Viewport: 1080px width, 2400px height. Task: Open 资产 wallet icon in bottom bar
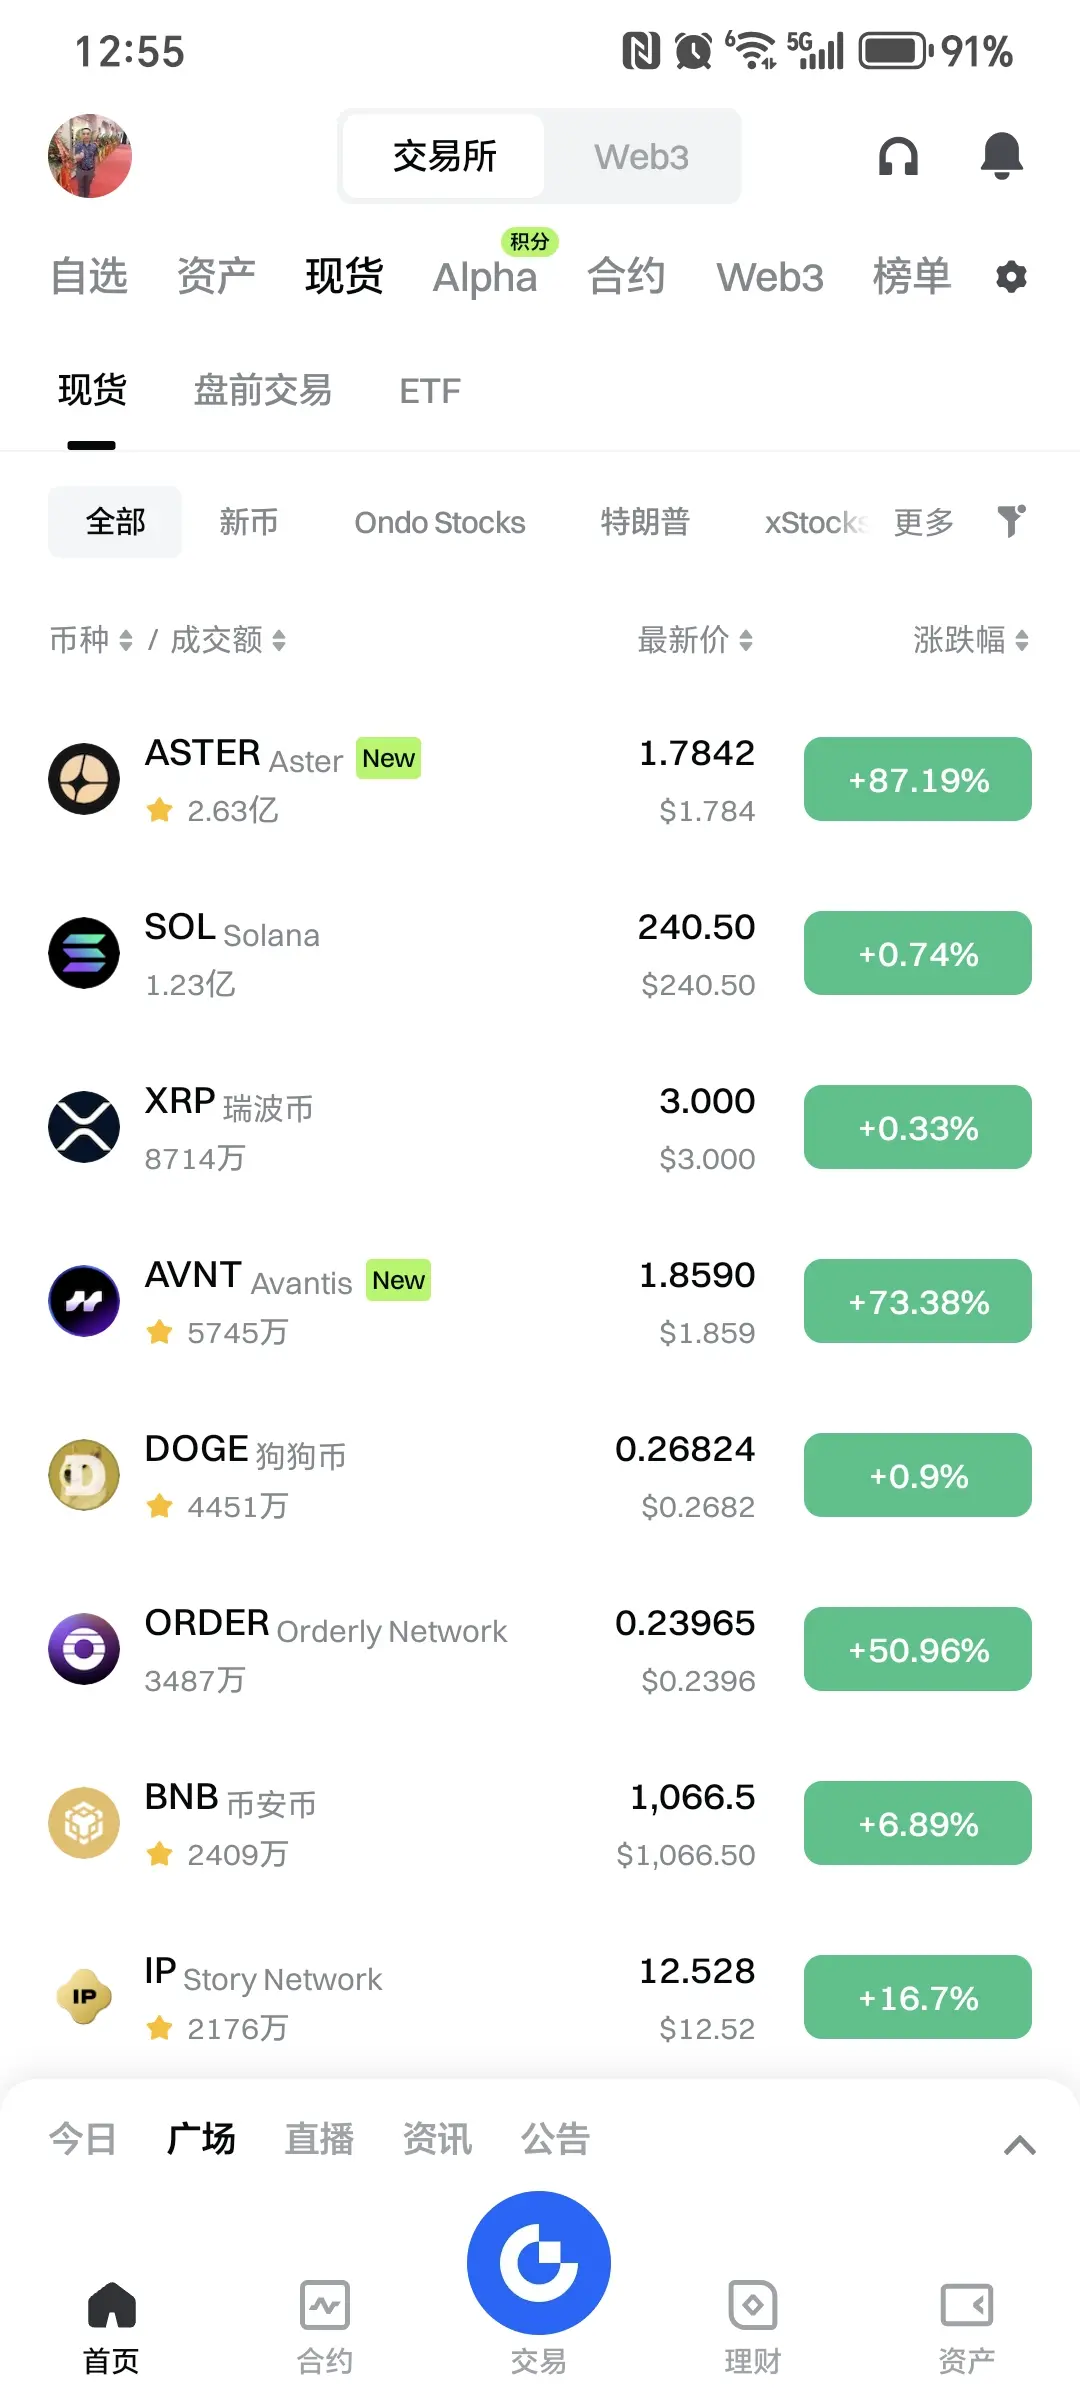tap(967, 2326)
